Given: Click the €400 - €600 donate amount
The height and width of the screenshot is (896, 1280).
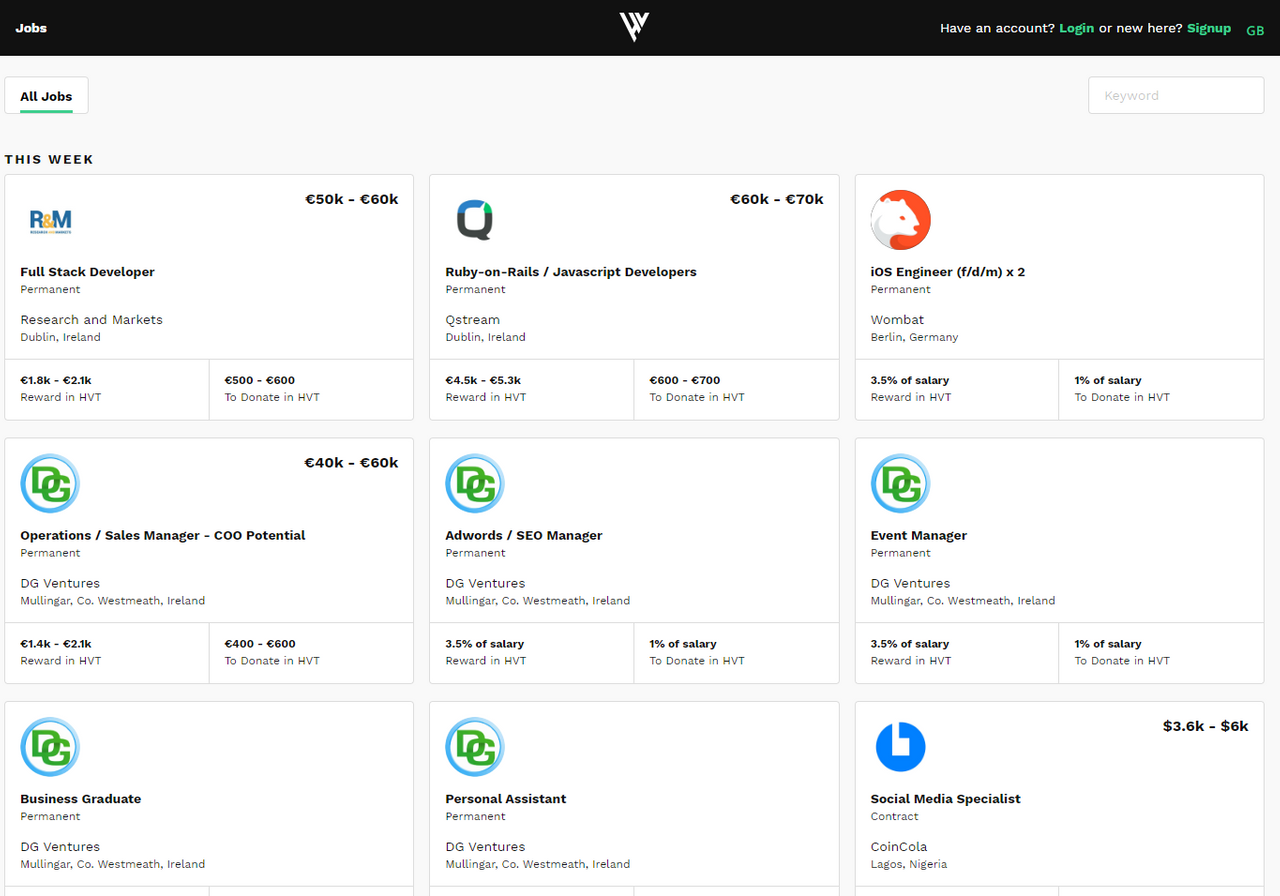Looking at the screenshot, I should point(260,644).
